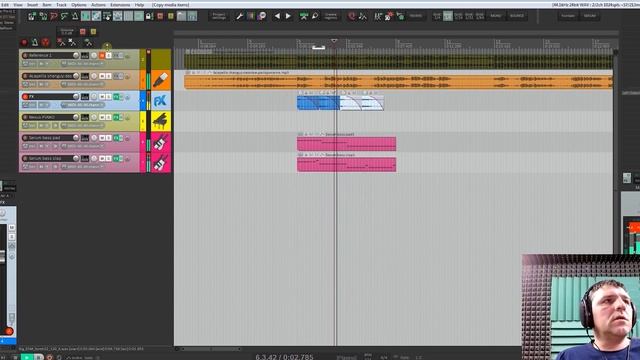Open the View menu
The height and width of the screenshot is (360, 640).
(x=18, y=5)
